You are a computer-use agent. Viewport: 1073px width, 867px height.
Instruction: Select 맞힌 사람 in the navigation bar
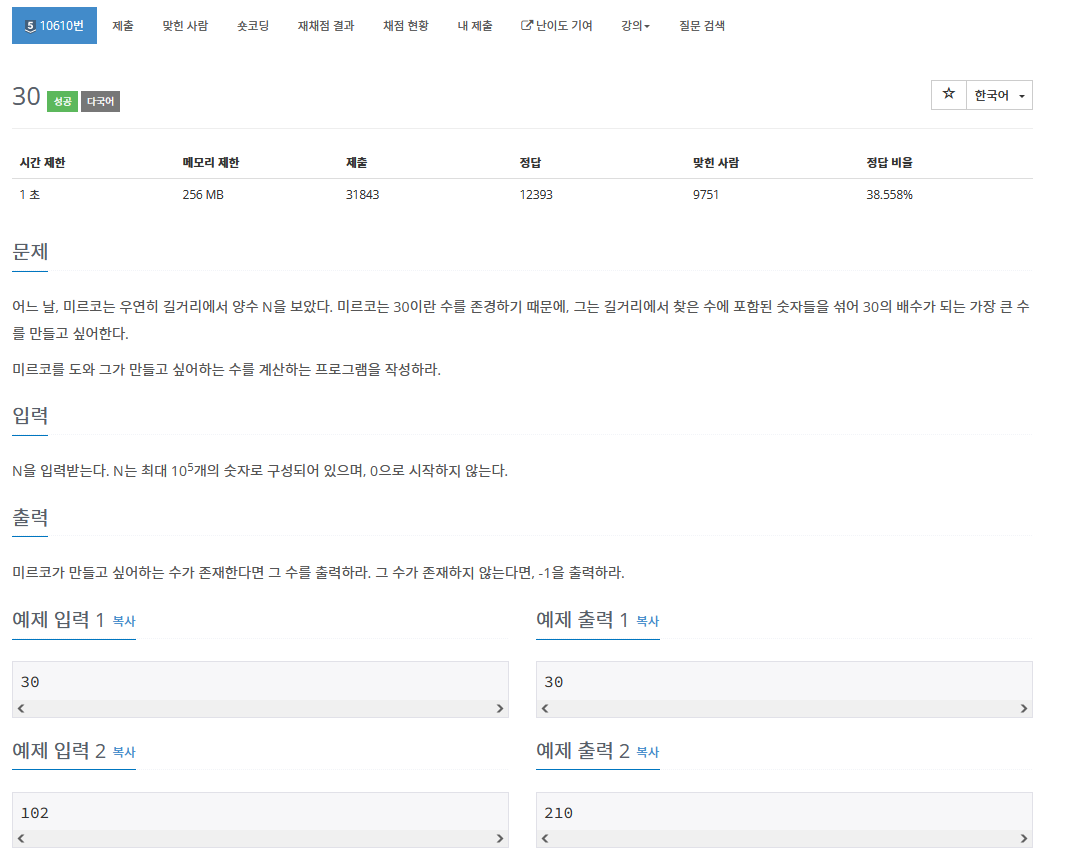184,25
